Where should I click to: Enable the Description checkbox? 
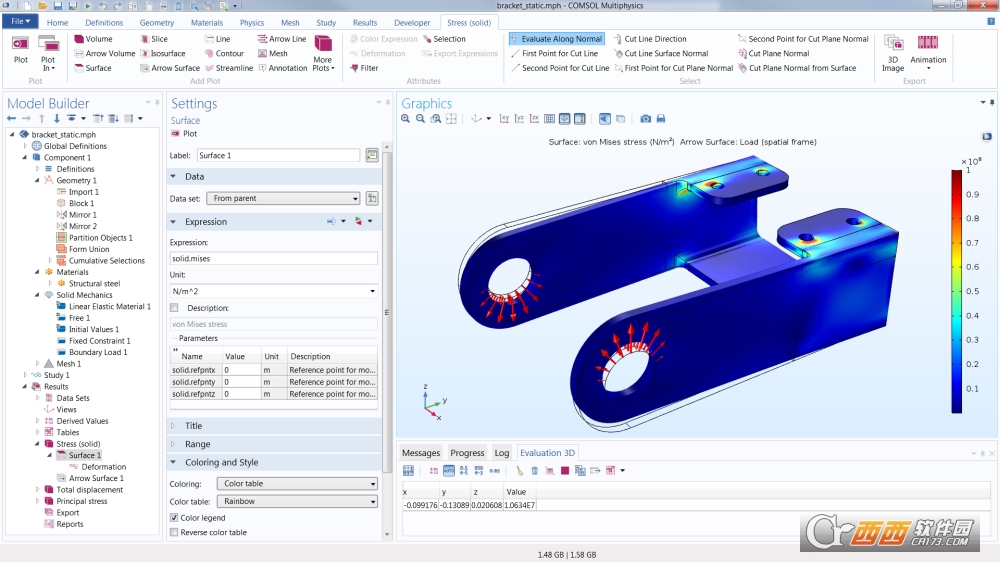click(x=174, y=307)
